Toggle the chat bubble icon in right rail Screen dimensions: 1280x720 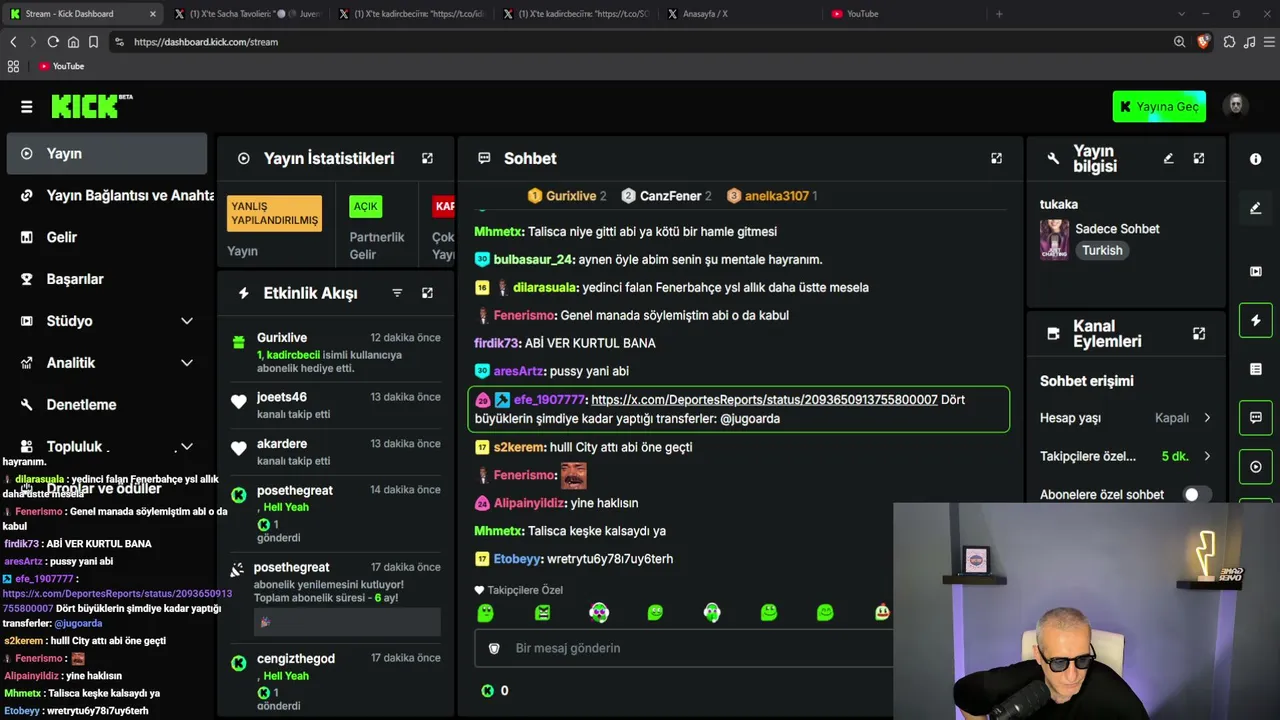tap(1256, 418)
